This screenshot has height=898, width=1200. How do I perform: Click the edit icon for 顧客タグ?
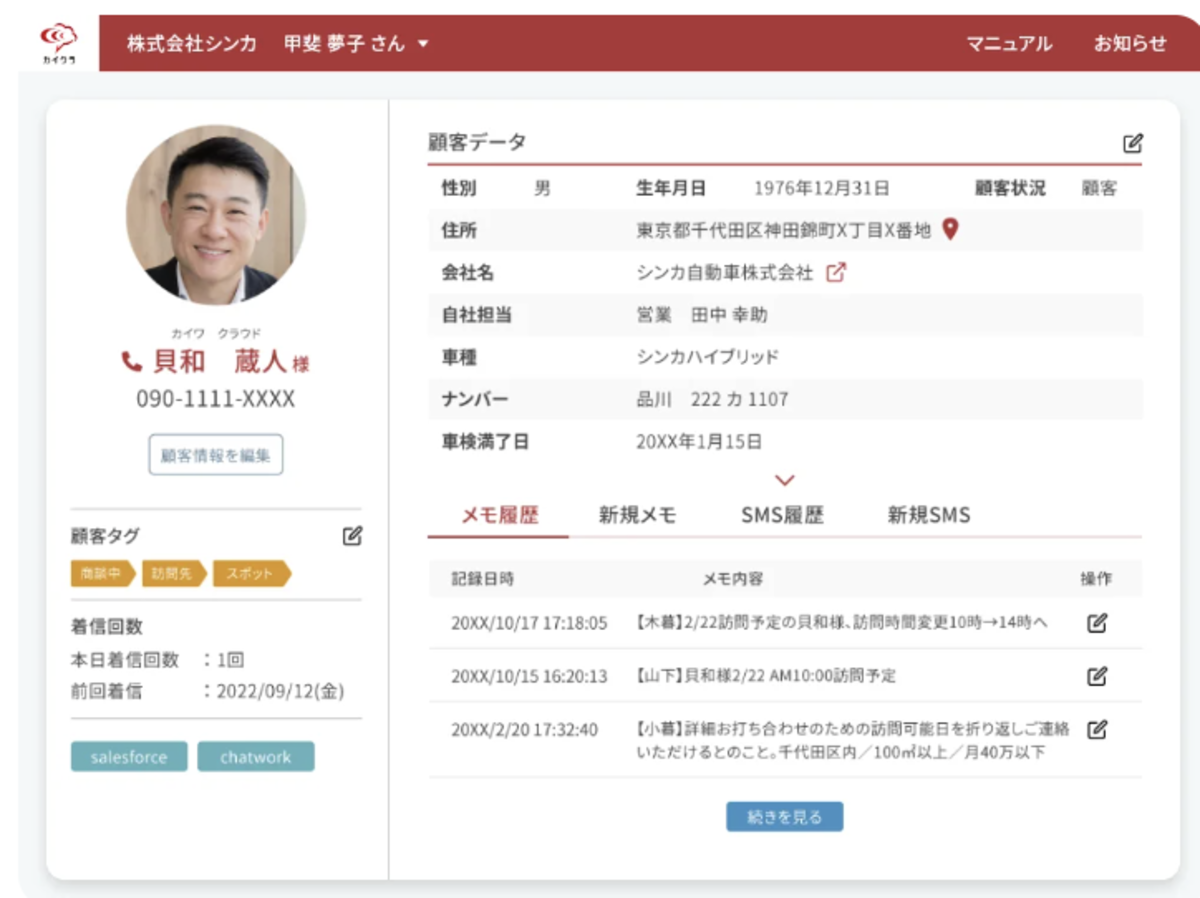(x=352, y=536)
